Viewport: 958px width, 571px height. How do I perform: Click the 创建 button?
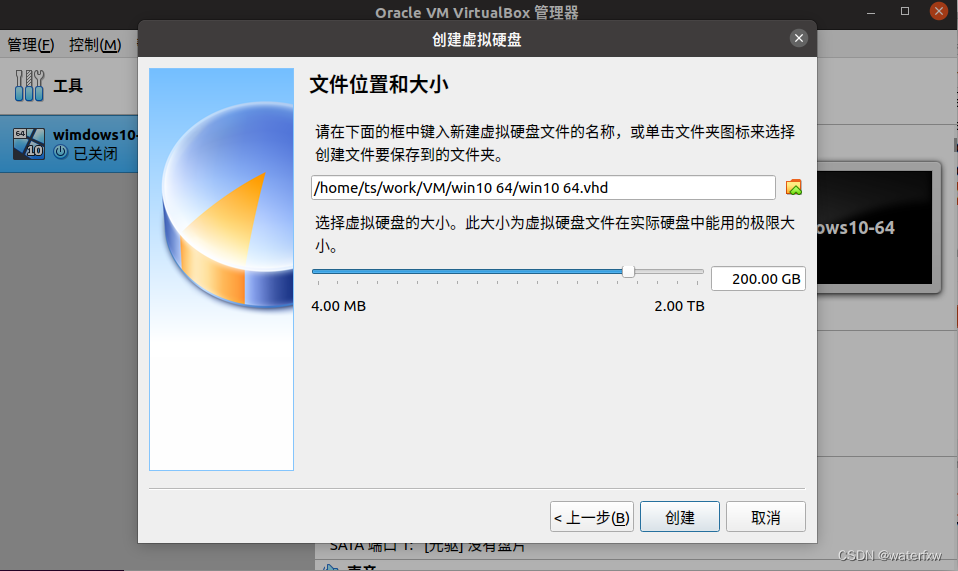pyautogui.click(x=679, y=517)
